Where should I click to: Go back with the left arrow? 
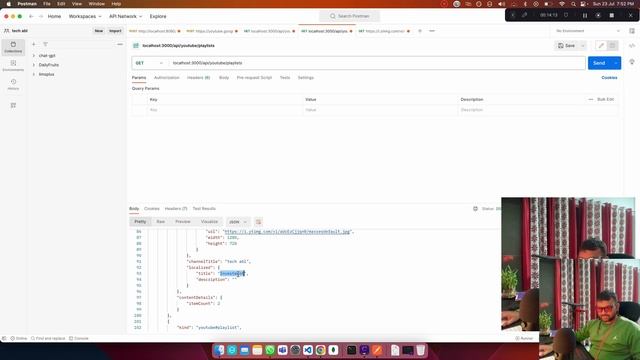click(x=31, y=16)
